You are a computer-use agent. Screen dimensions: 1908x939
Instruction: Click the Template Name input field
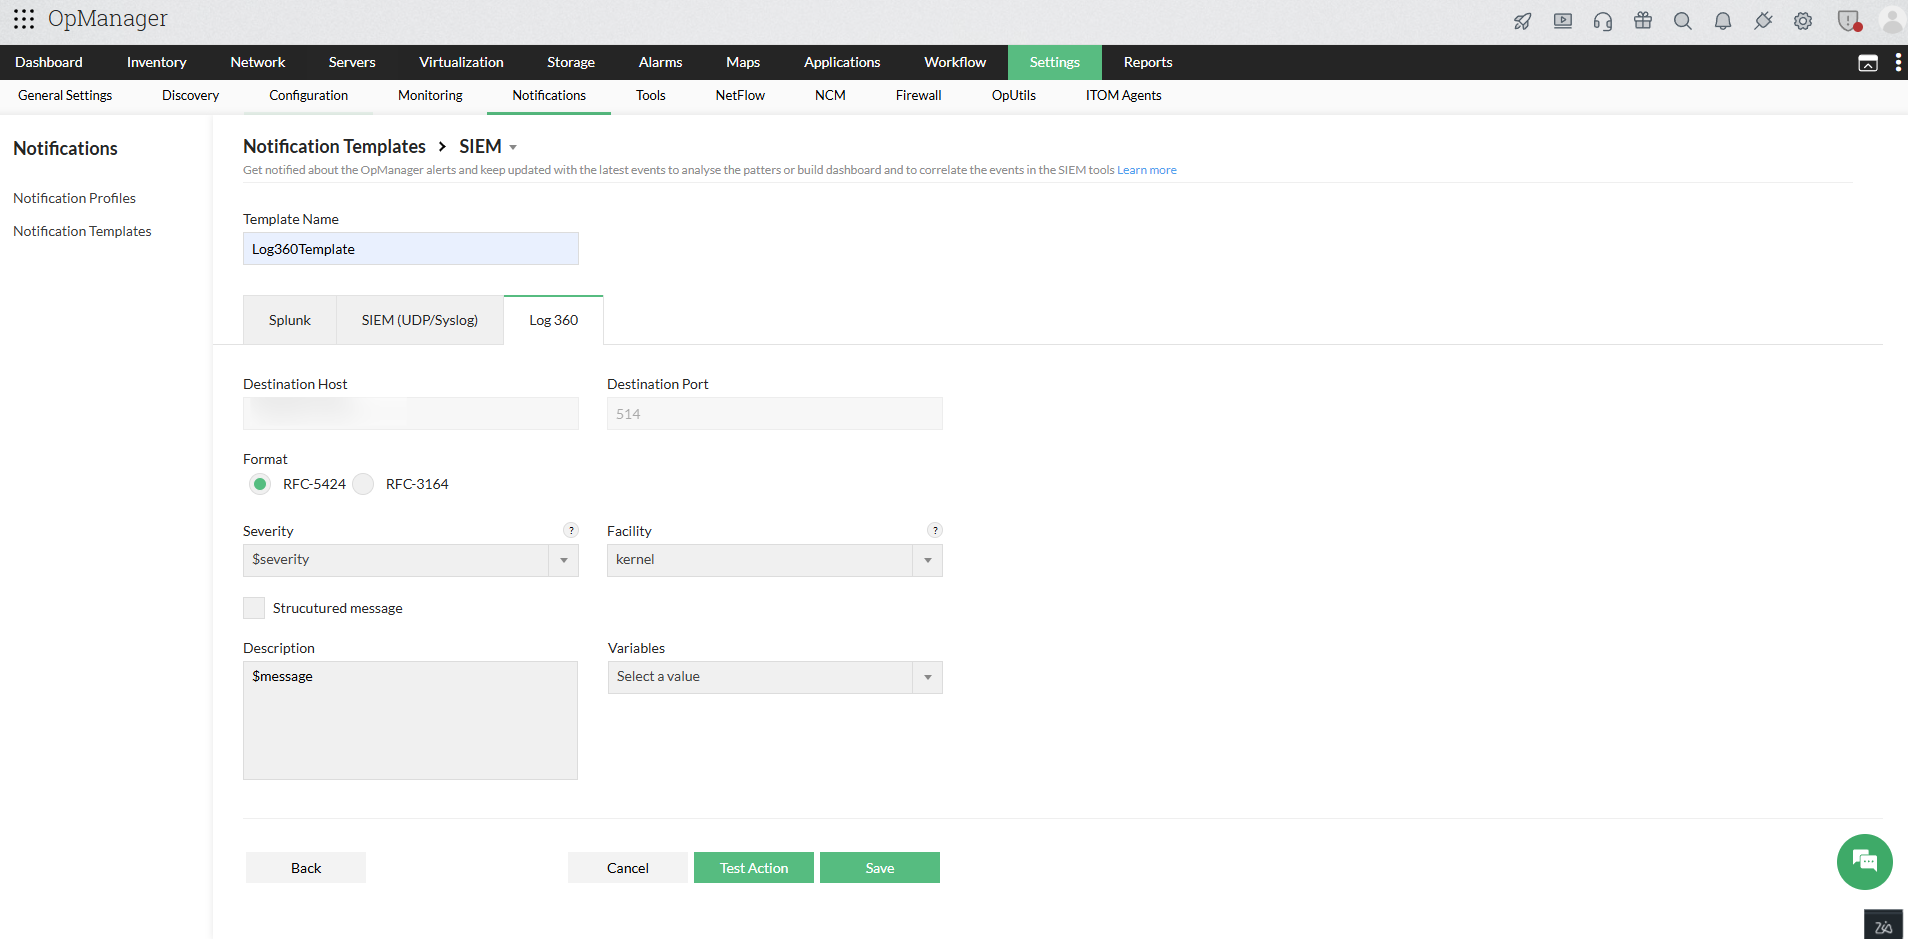[411, 249]
